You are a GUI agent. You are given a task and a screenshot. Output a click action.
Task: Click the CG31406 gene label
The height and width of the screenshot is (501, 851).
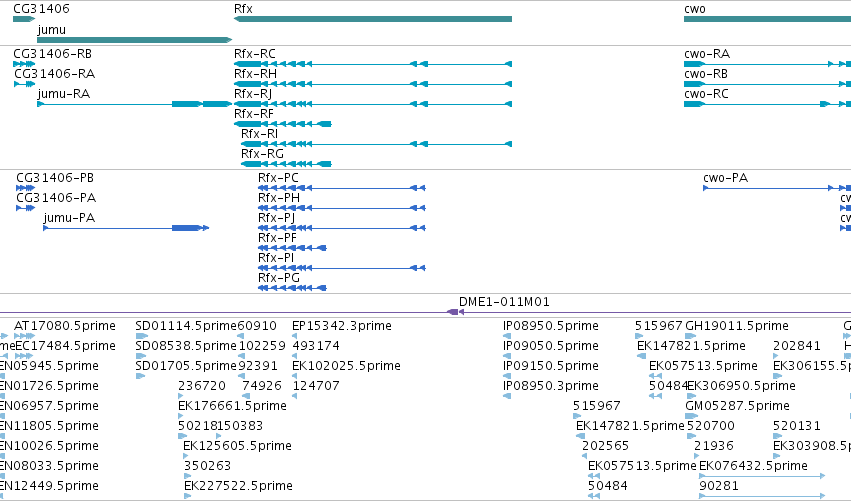[41, 9]
